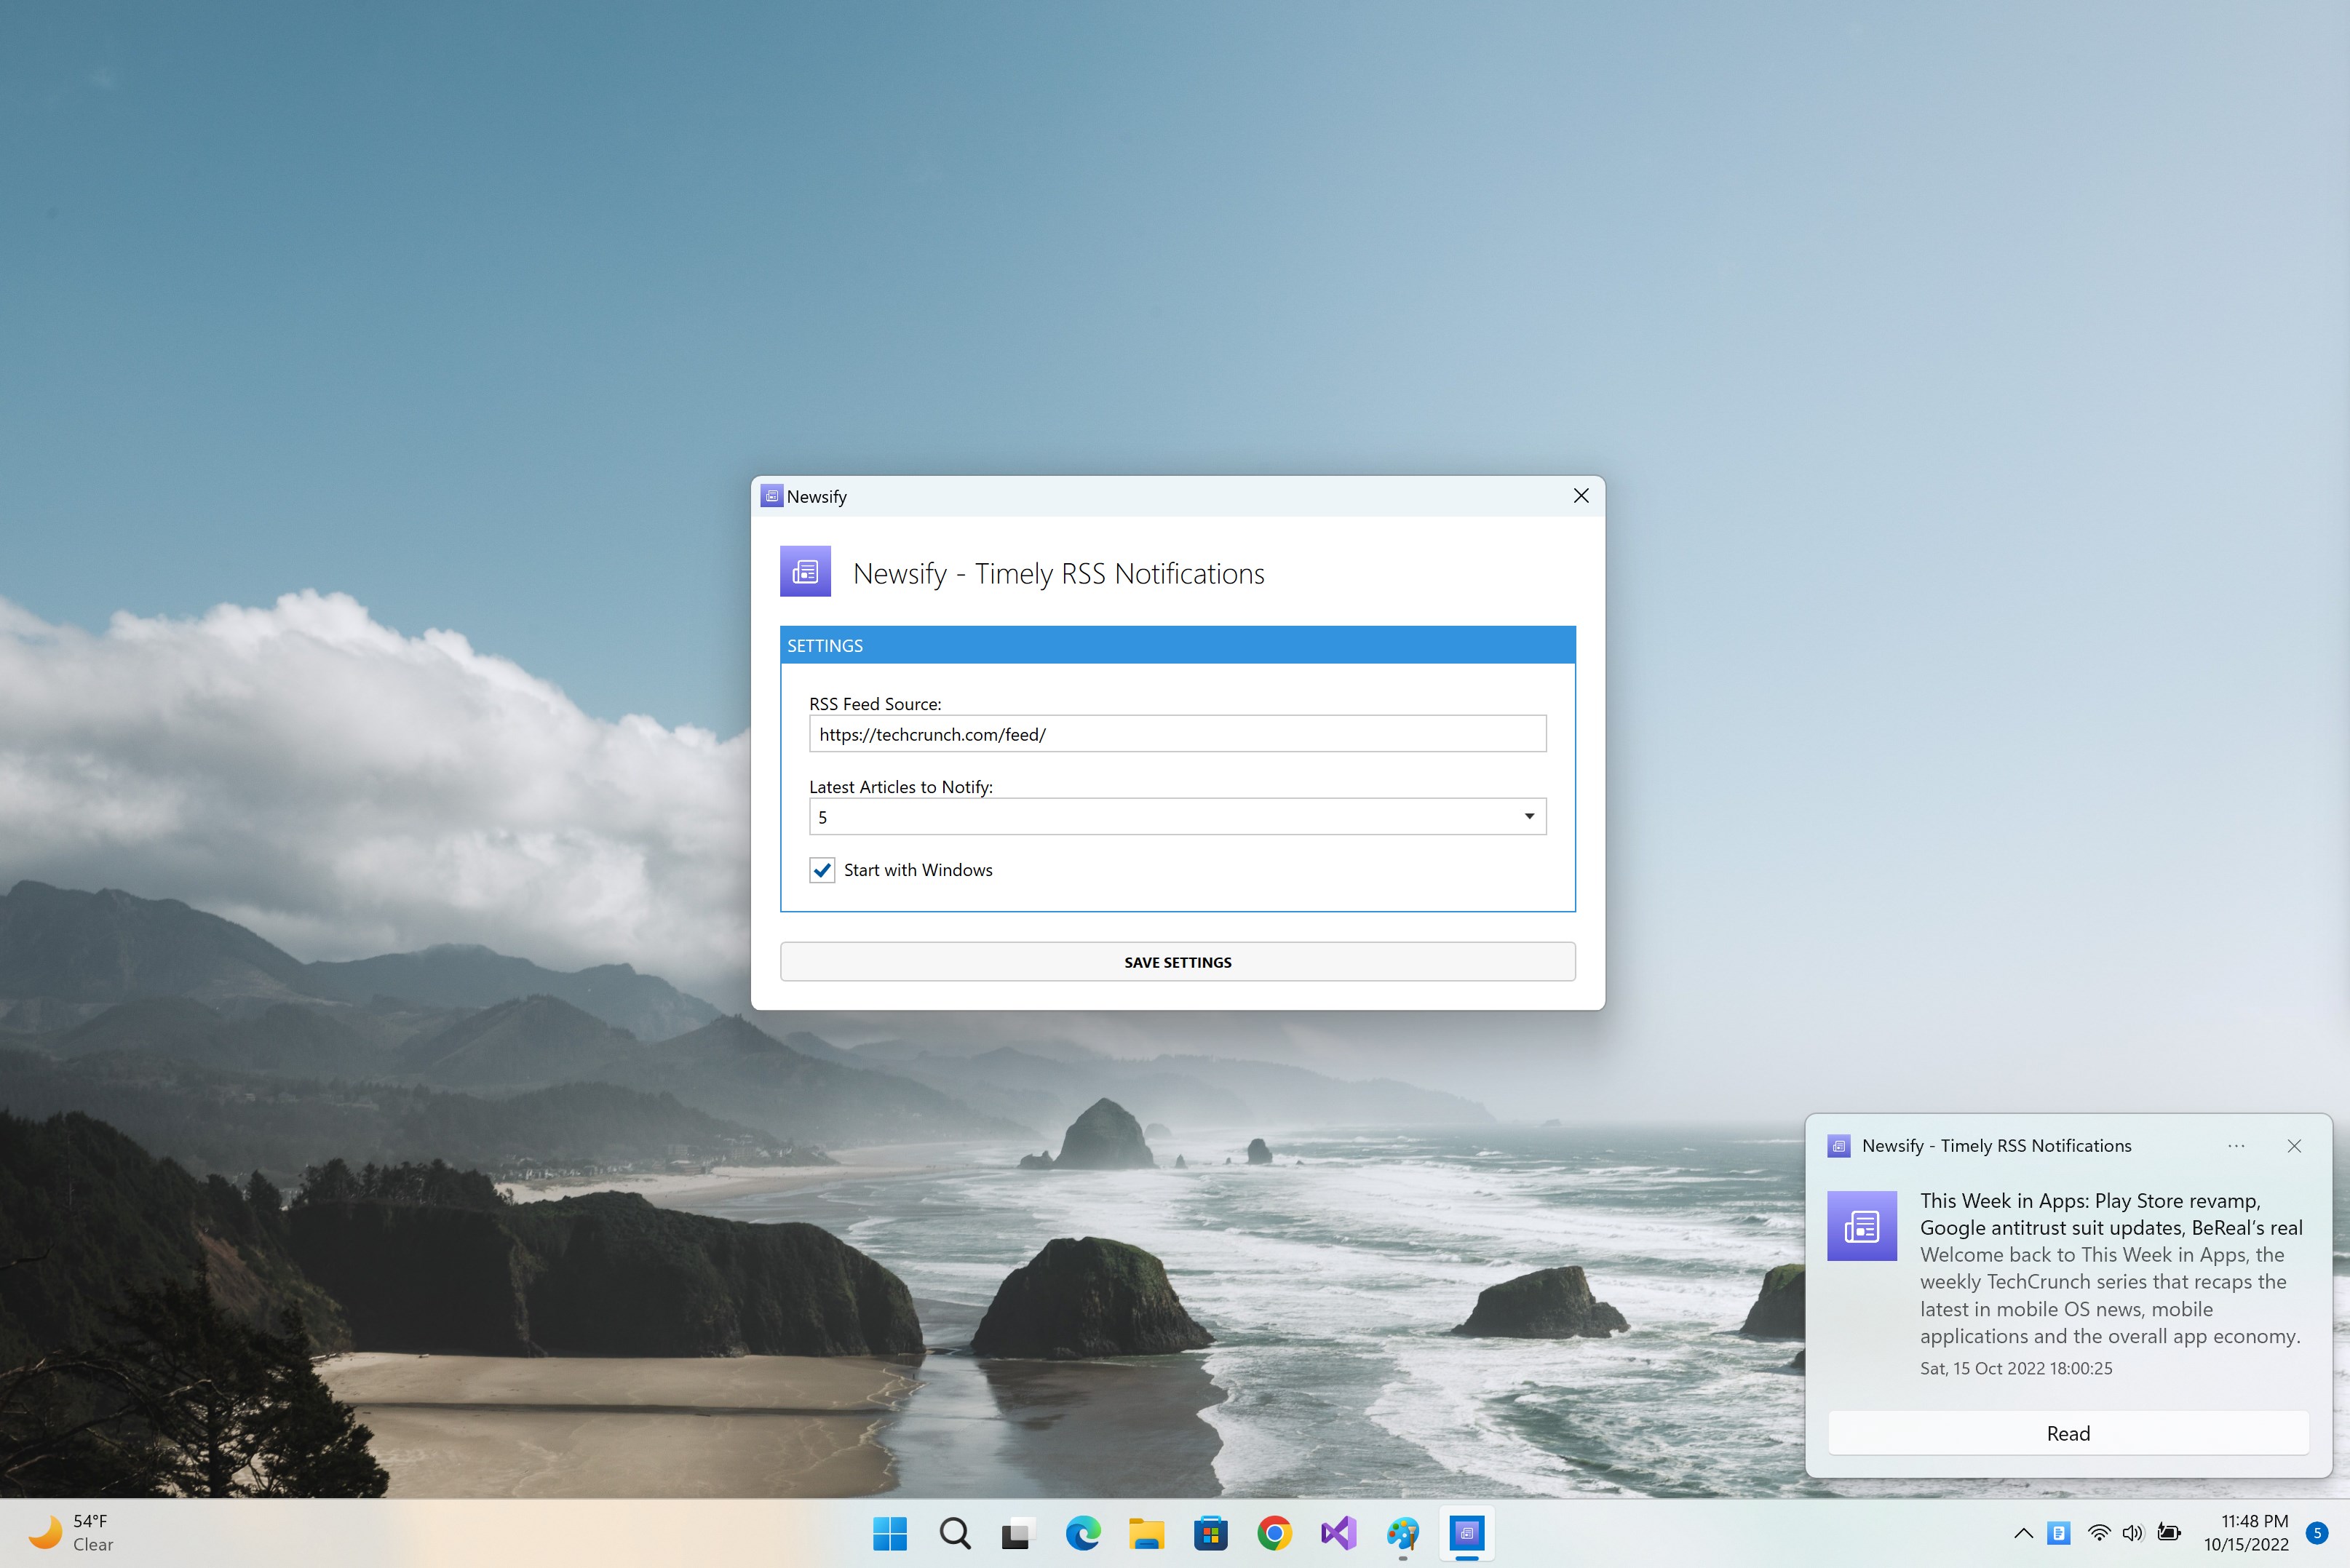
Task: Dismiss the Newsify notification toast
Action: tap(2294, 1146)
